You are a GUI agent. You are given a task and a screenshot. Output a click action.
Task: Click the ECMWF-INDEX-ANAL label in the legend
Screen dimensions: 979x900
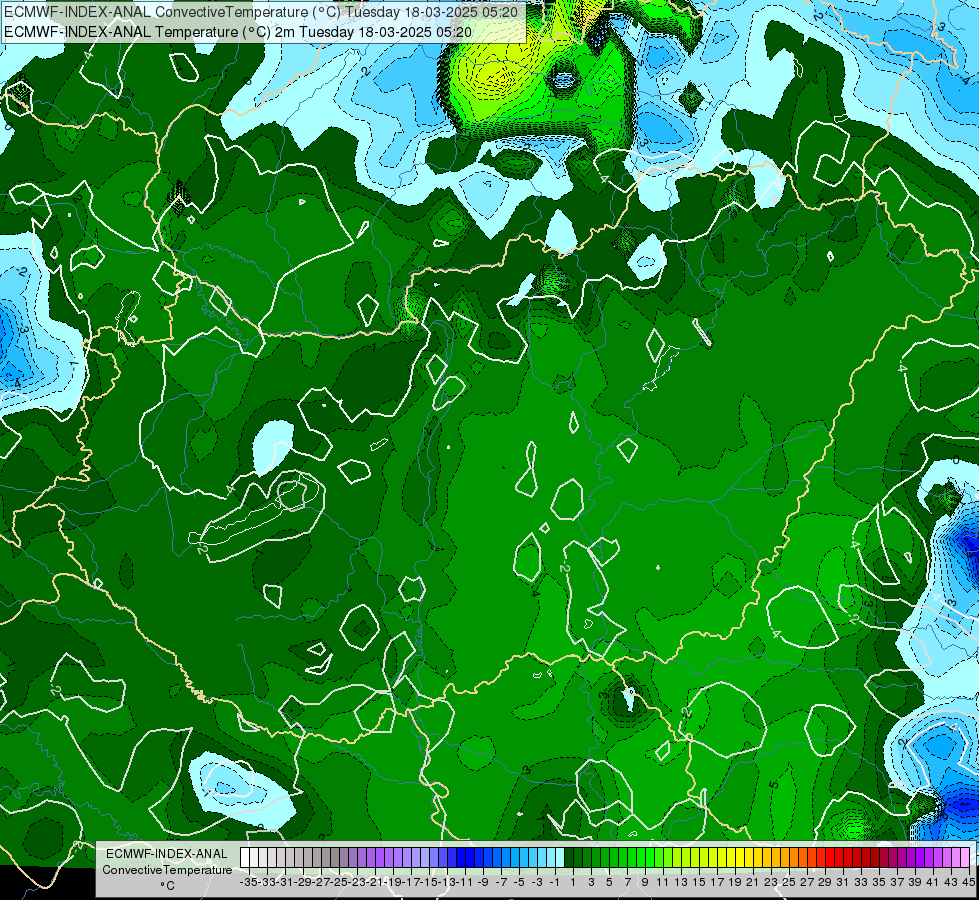coord(167,854)
